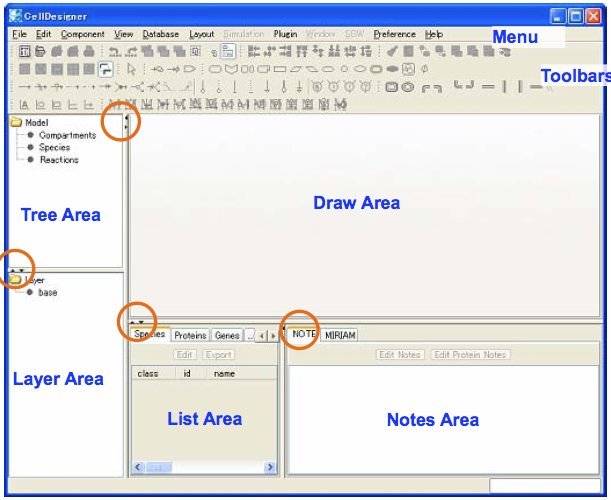Screen dimensions: 611x500
Task: Select the Unknown filled-ellipse species tool
Action: click(x=392, y=69)
